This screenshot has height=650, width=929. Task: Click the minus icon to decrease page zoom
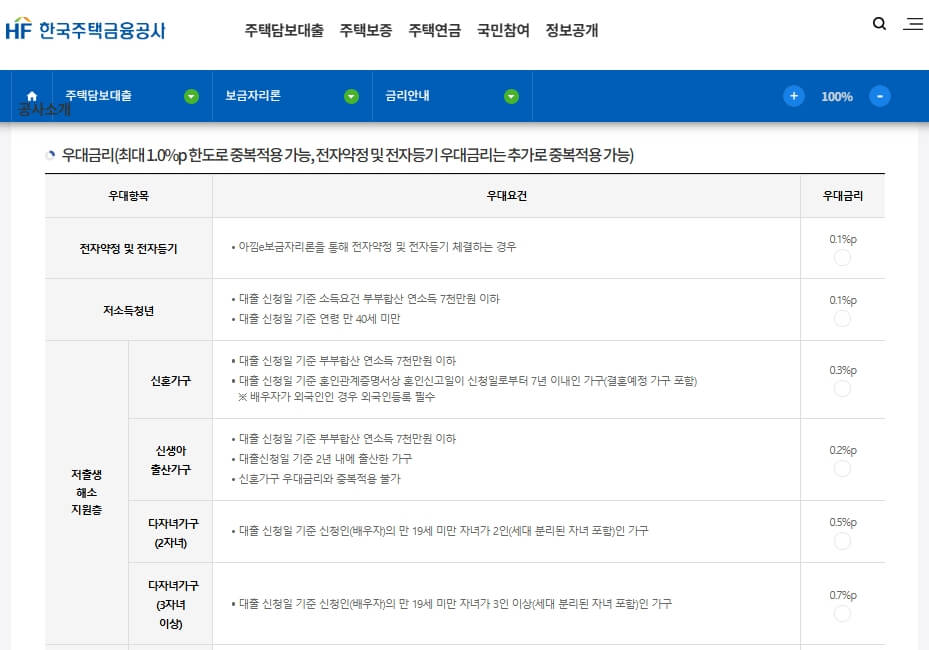click(879, 96)
